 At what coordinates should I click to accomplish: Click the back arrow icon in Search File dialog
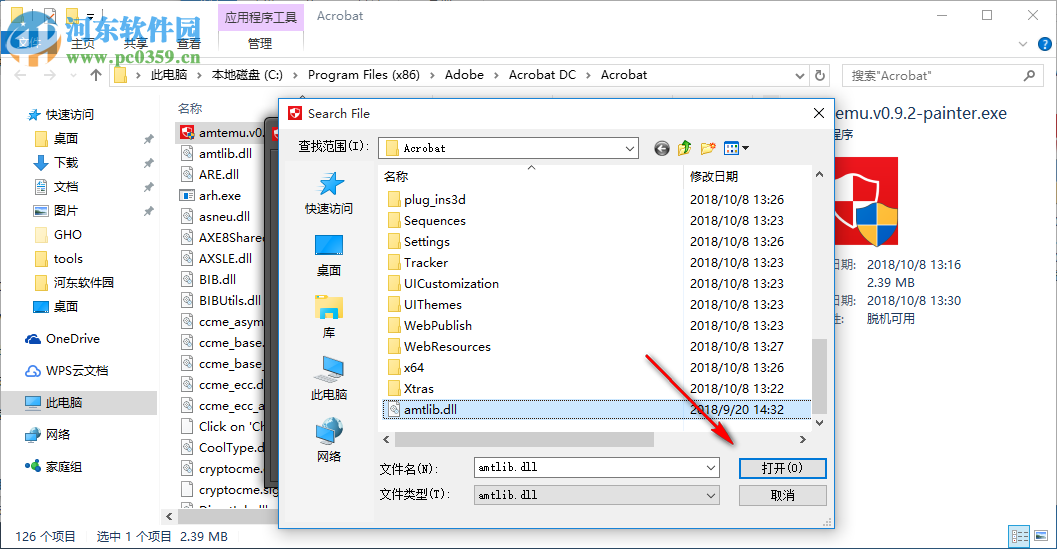(x=661, y=148)
